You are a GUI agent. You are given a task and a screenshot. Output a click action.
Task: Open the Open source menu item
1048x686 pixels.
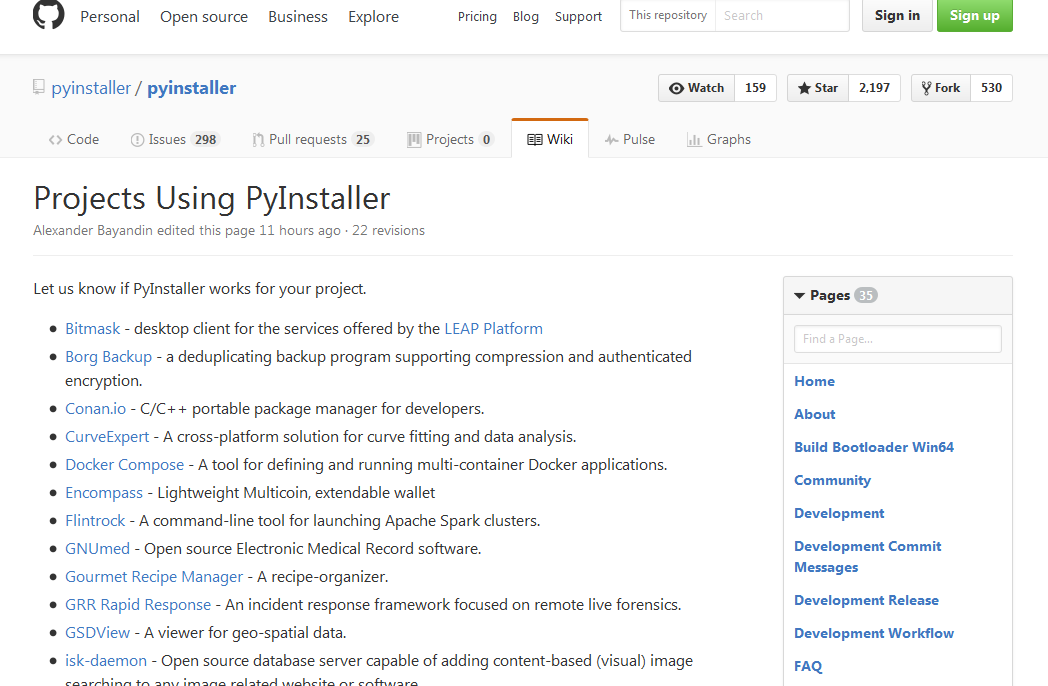[204, 17]
